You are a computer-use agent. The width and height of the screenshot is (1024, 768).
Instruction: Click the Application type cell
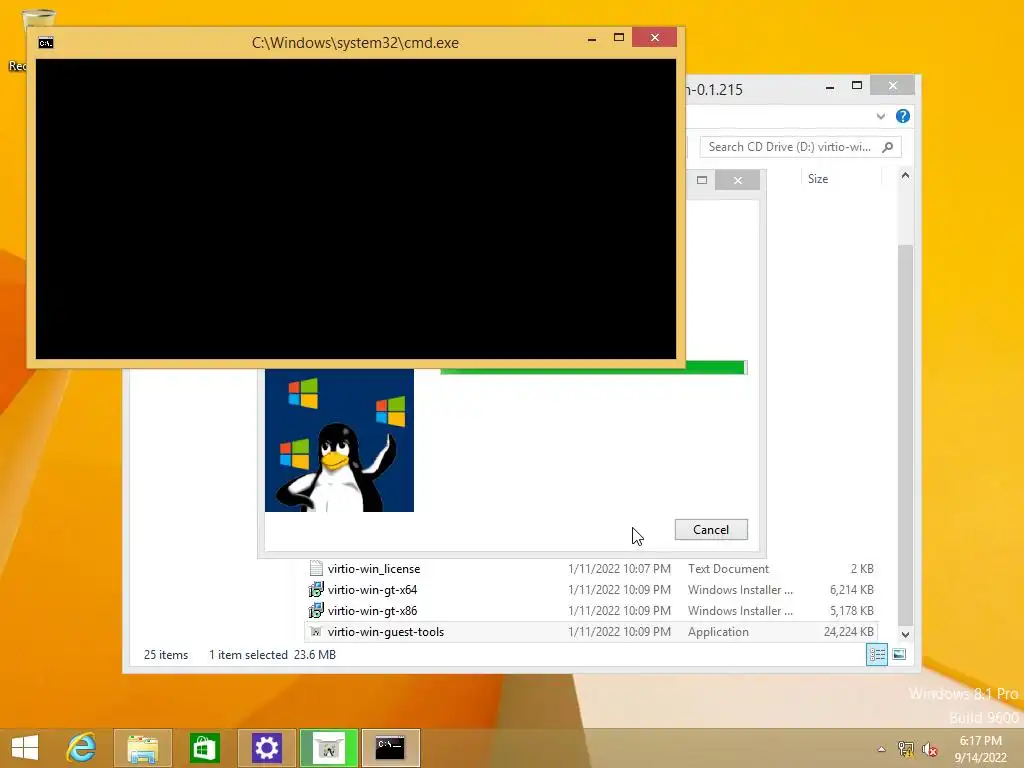718,632
